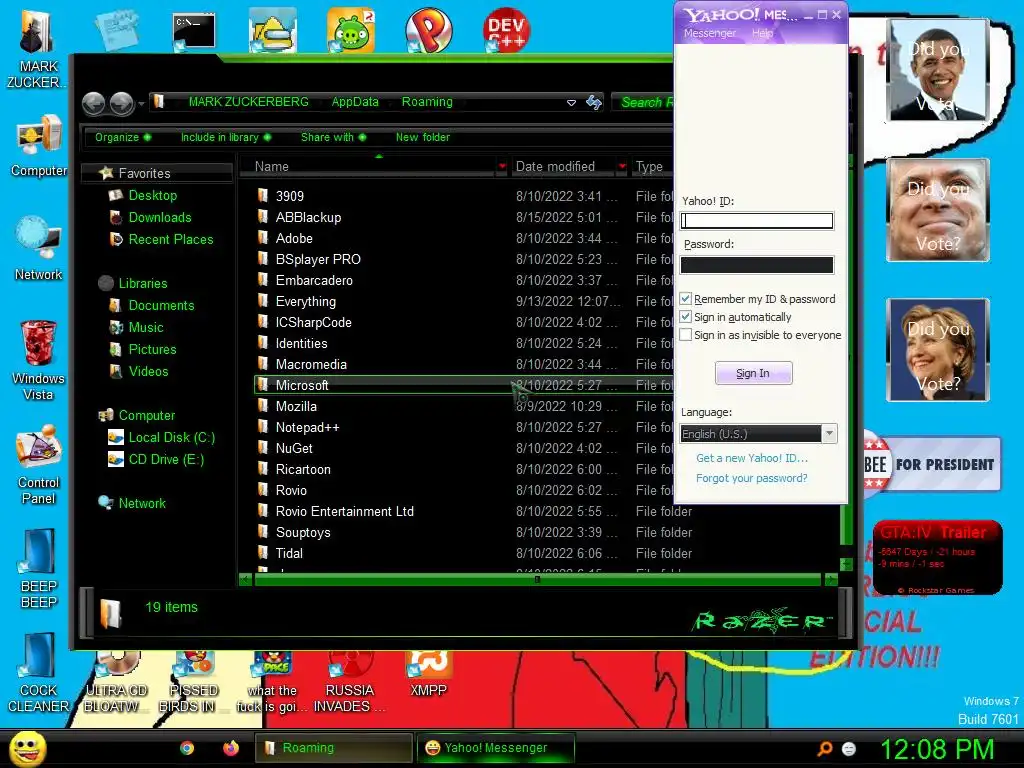Screen dimensions: 1024x768
Task: Open the P pinball ball desktop shortcut
Action: [x=428, y=30]
